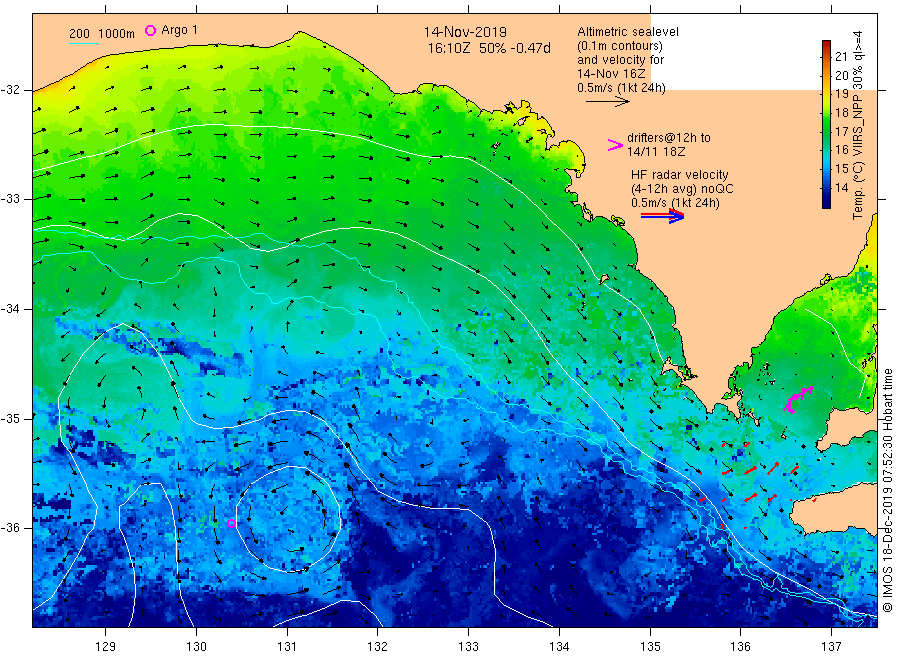Viewport: 900px width, 660px height.
Task: Click the '(4-12h avg) noQC' text
Action: pyautogui.click(x=682, y=189)
